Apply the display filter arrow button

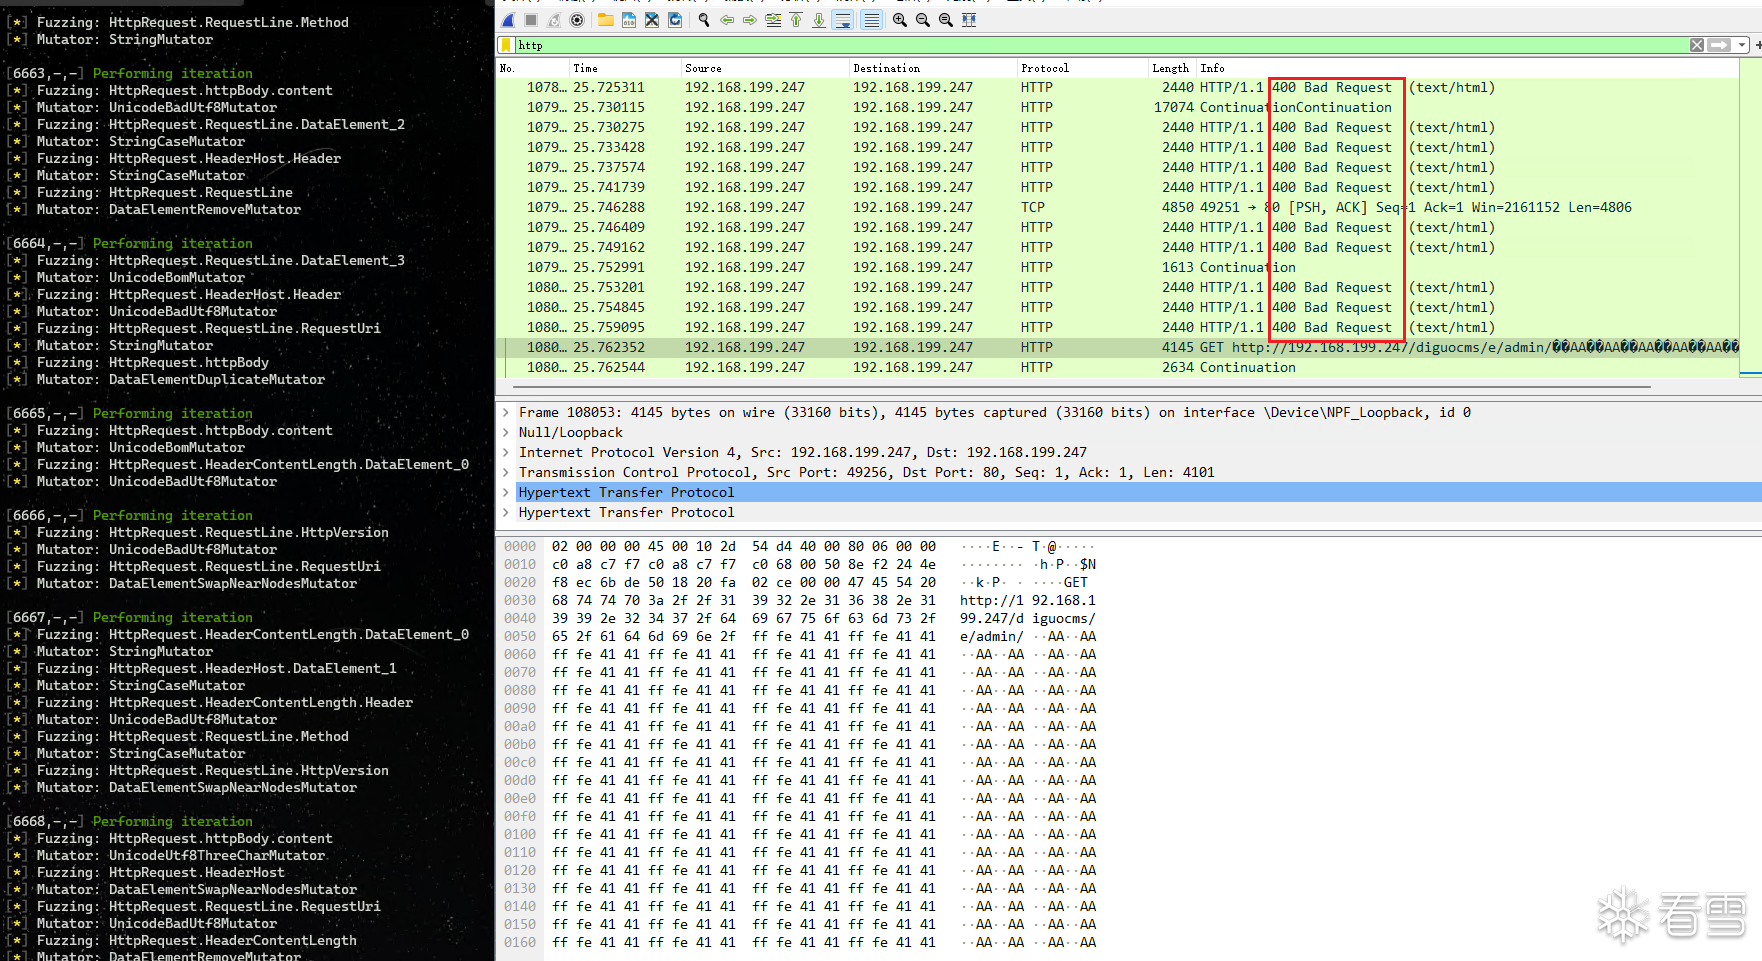(1719, 45)
